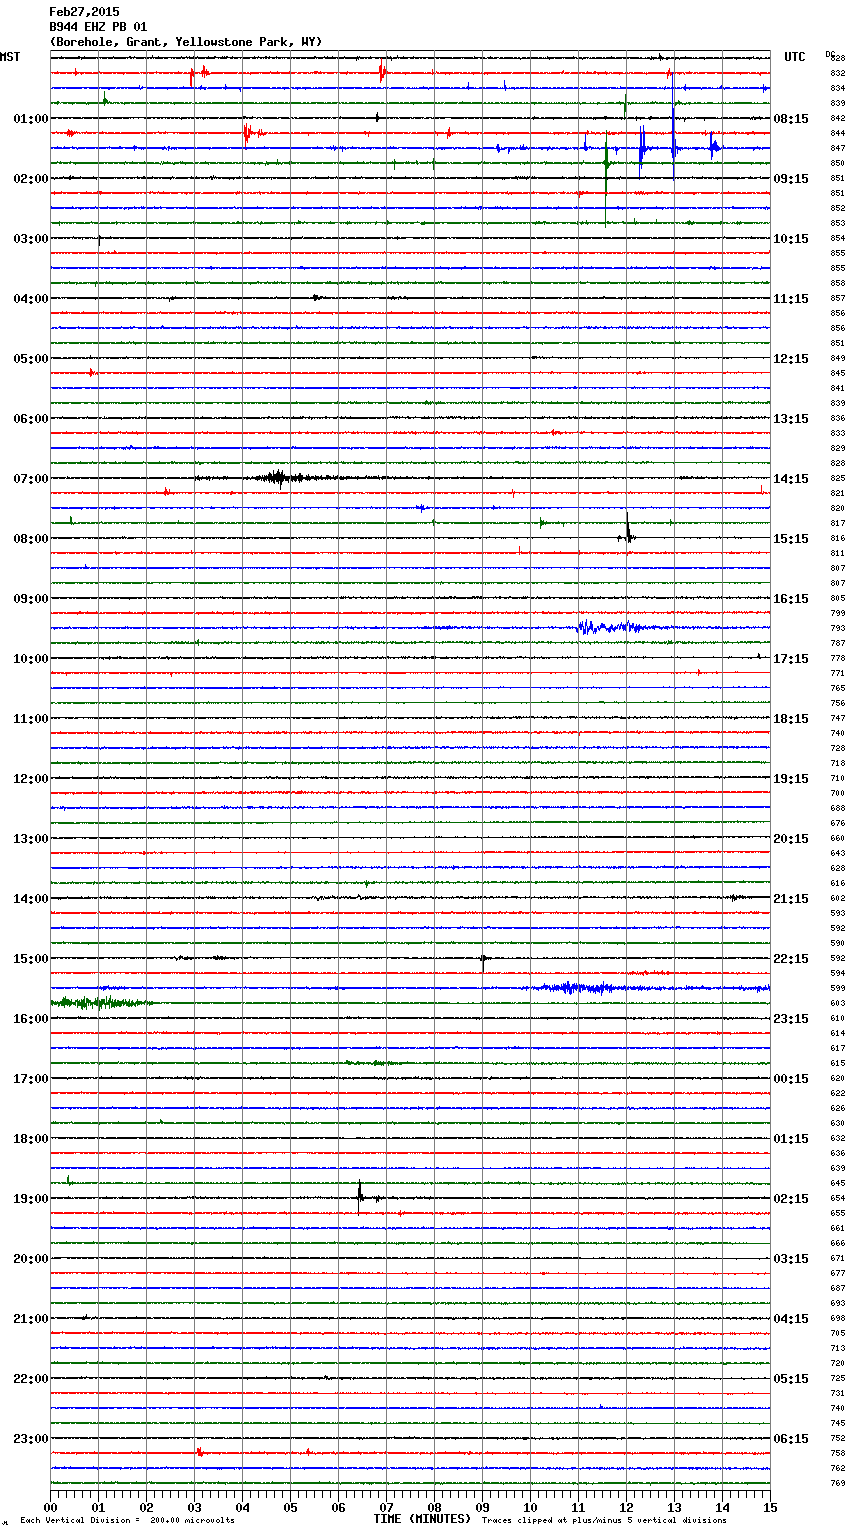
Task: Select the 21:00 MST hour label
Action: [31, 1319]
